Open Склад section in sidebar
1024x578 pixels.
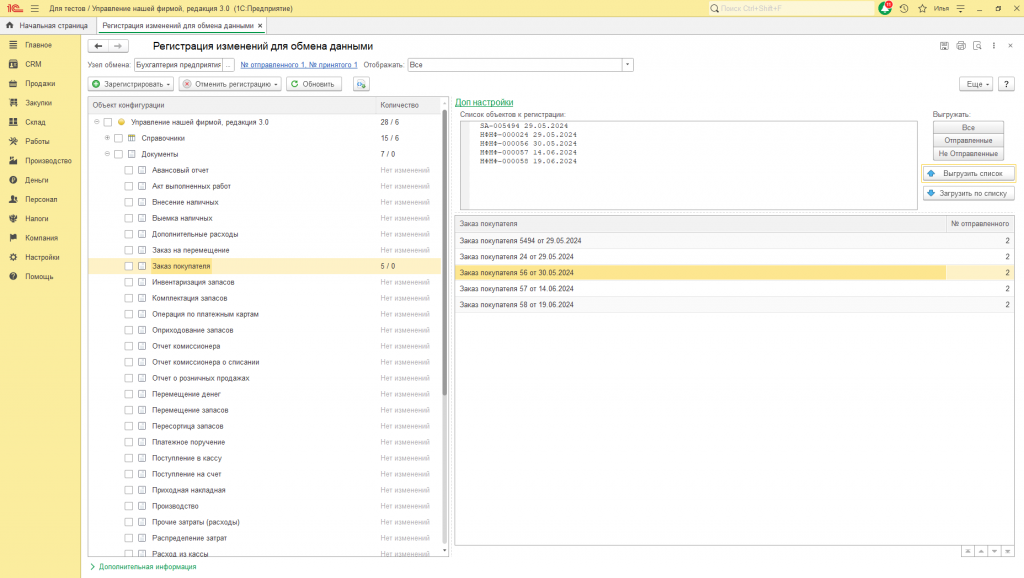[35, 122]
